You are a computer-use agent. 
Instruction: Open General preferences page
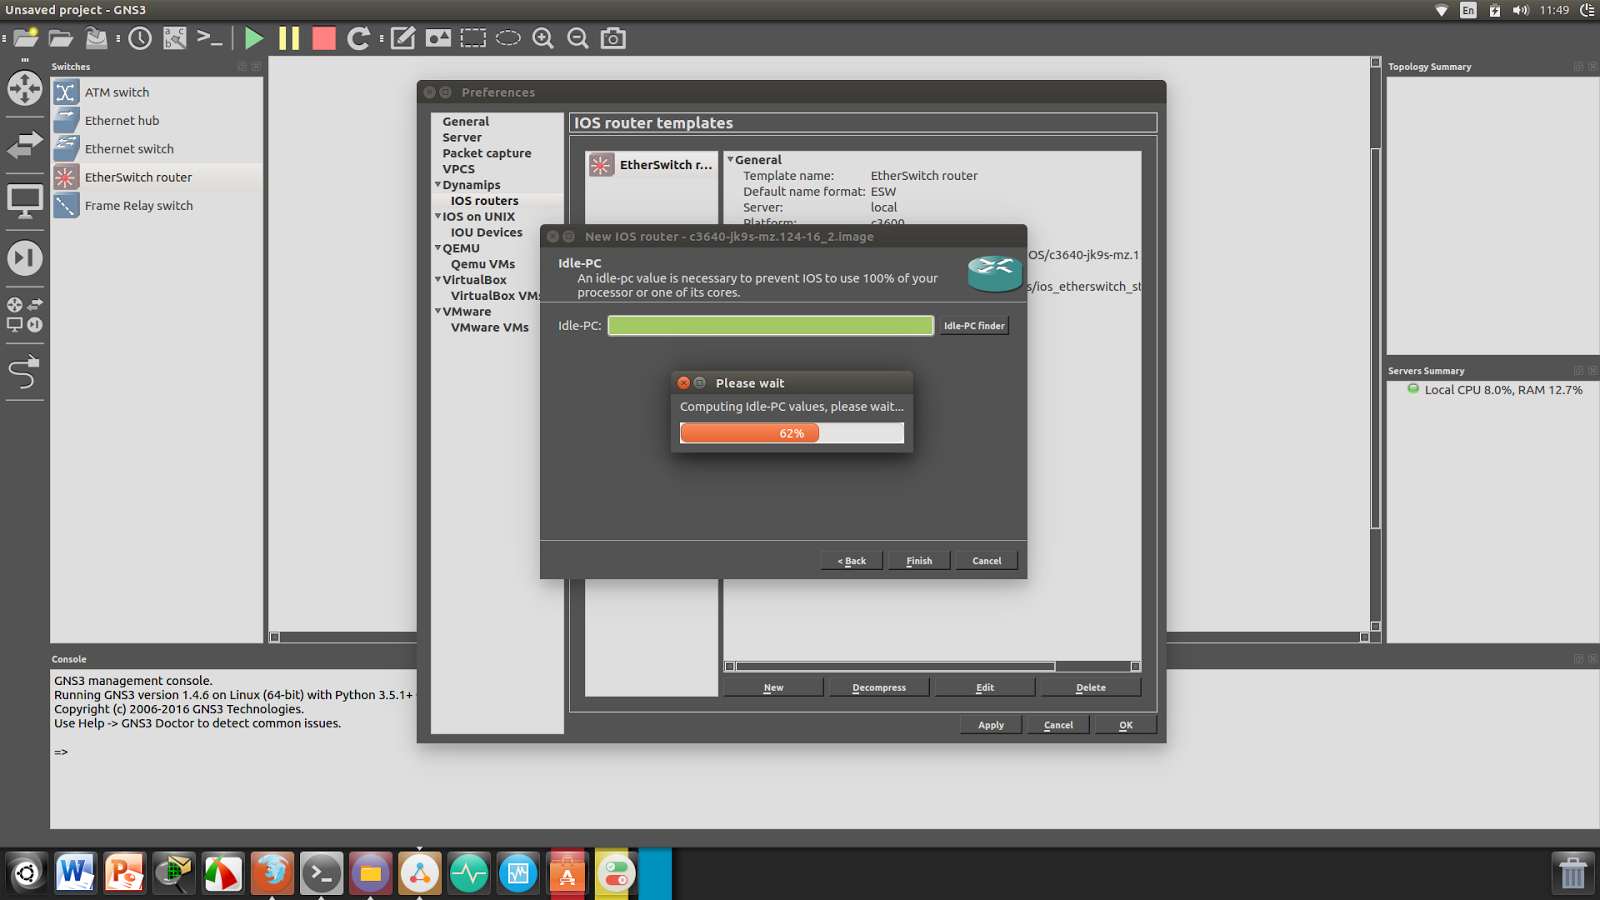tap(466, 122)
